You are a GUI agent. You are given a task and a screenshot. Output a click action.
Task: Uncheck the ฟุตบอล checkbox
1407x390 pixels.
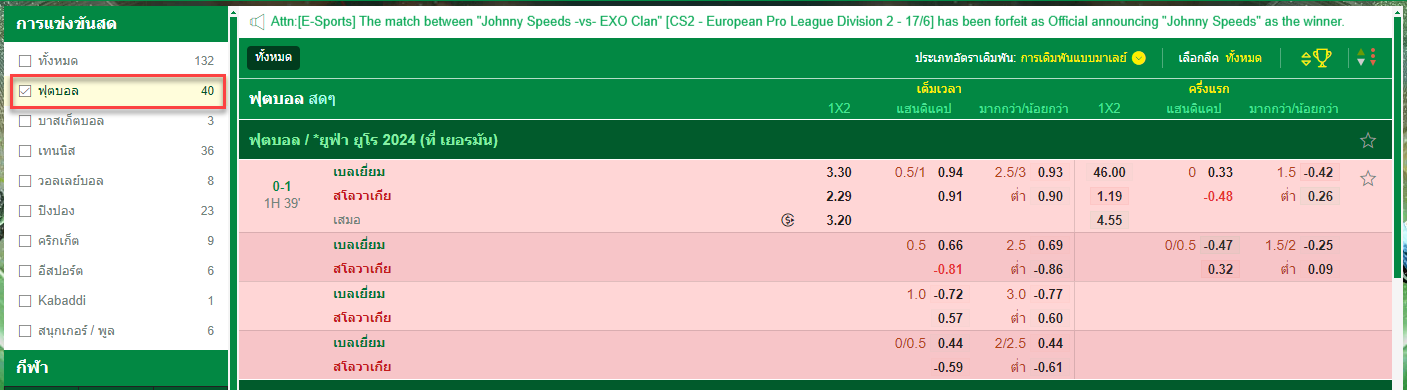point(25,92)
